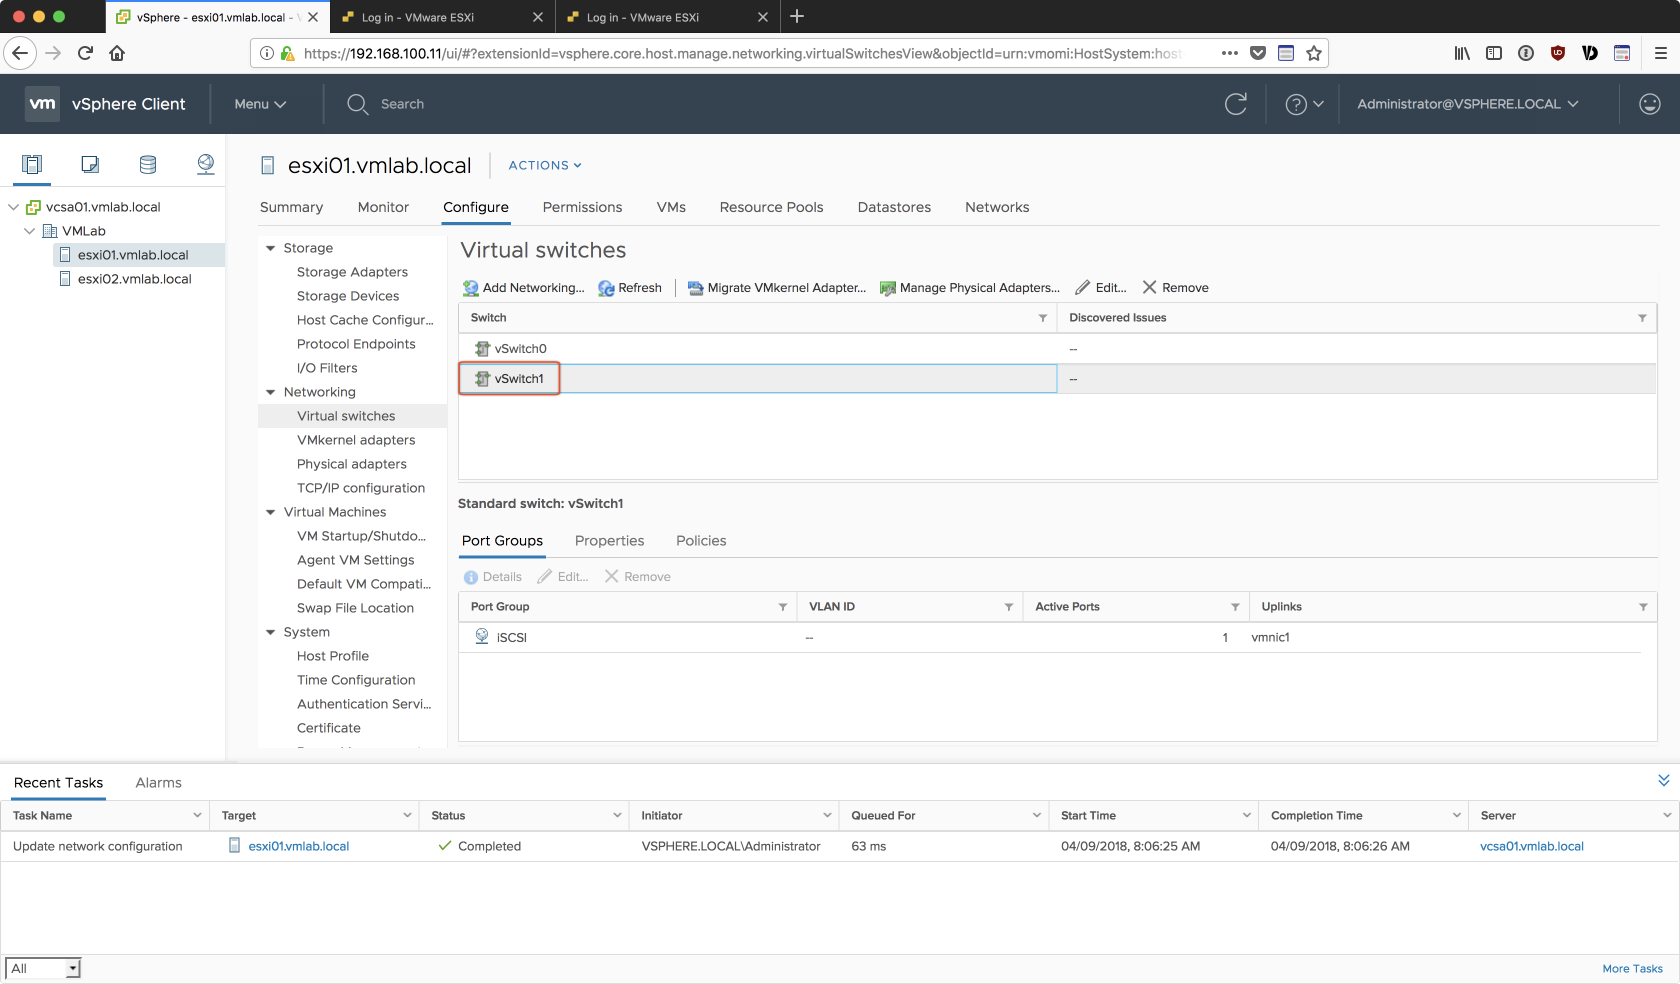Click the vSphere search field
Viewport: 1680px width, 984px height.
pyautogui.click(x=402, y=104)
